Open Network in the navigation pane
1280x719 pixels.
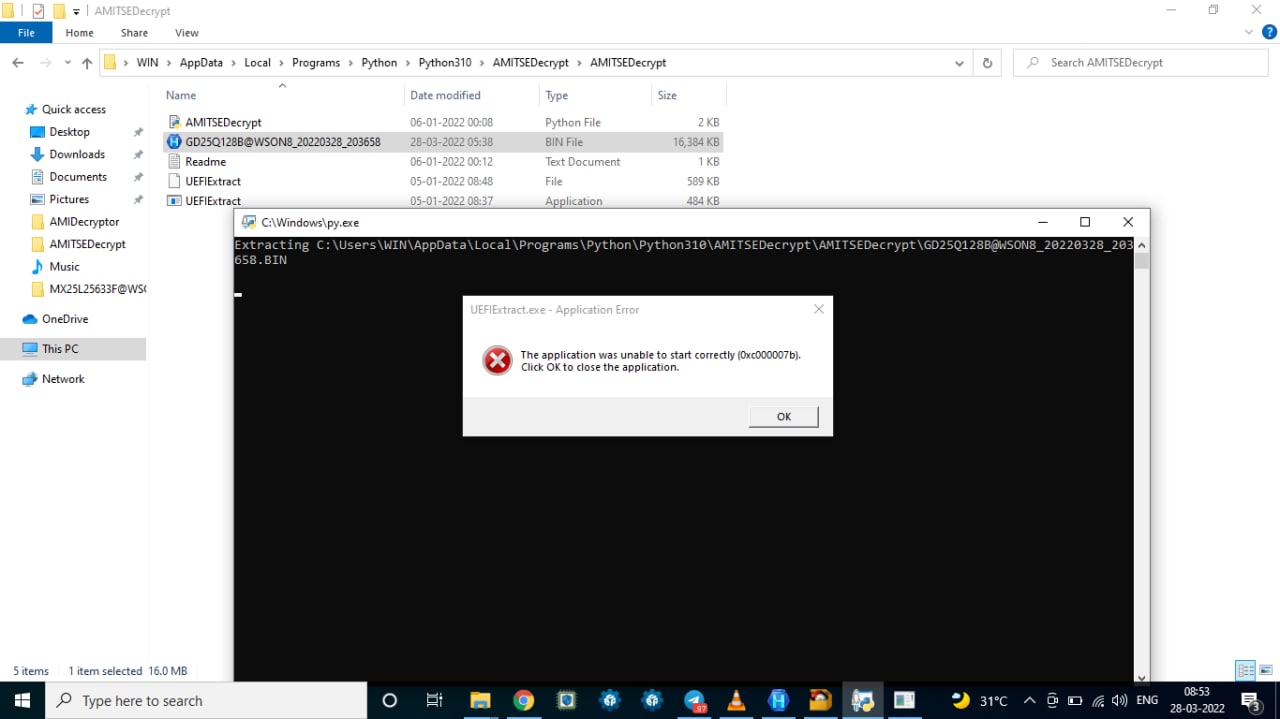click(x=63, y=379)
